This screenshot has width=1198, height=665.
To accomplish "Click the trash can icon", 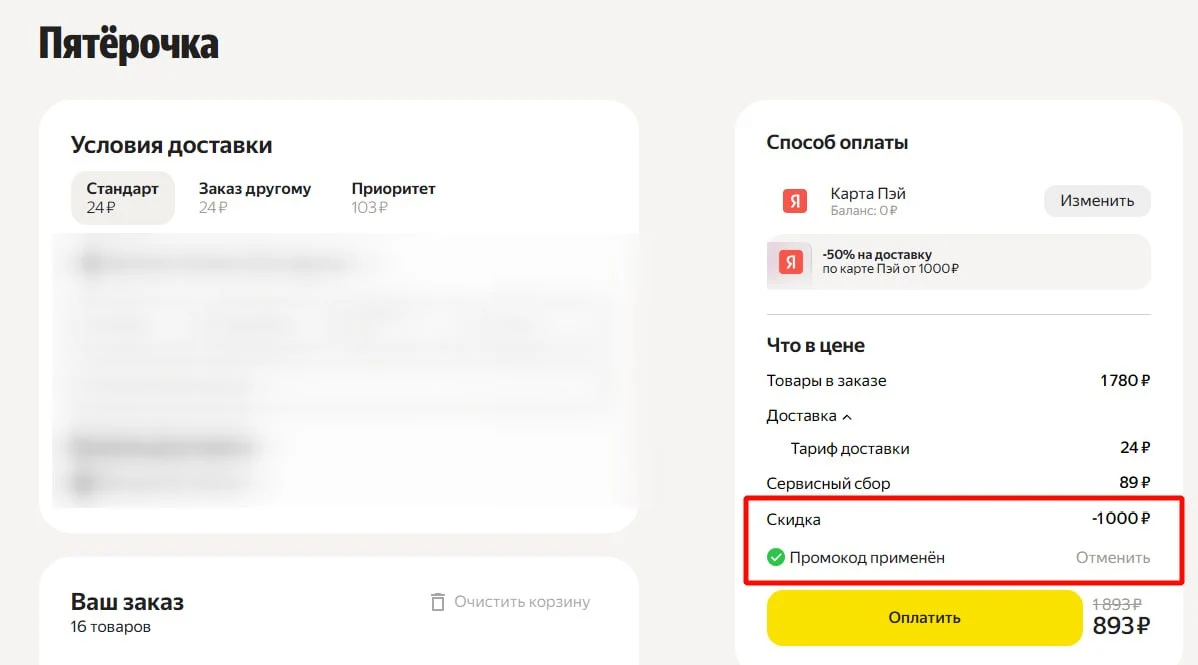I will tap(438, 602).
